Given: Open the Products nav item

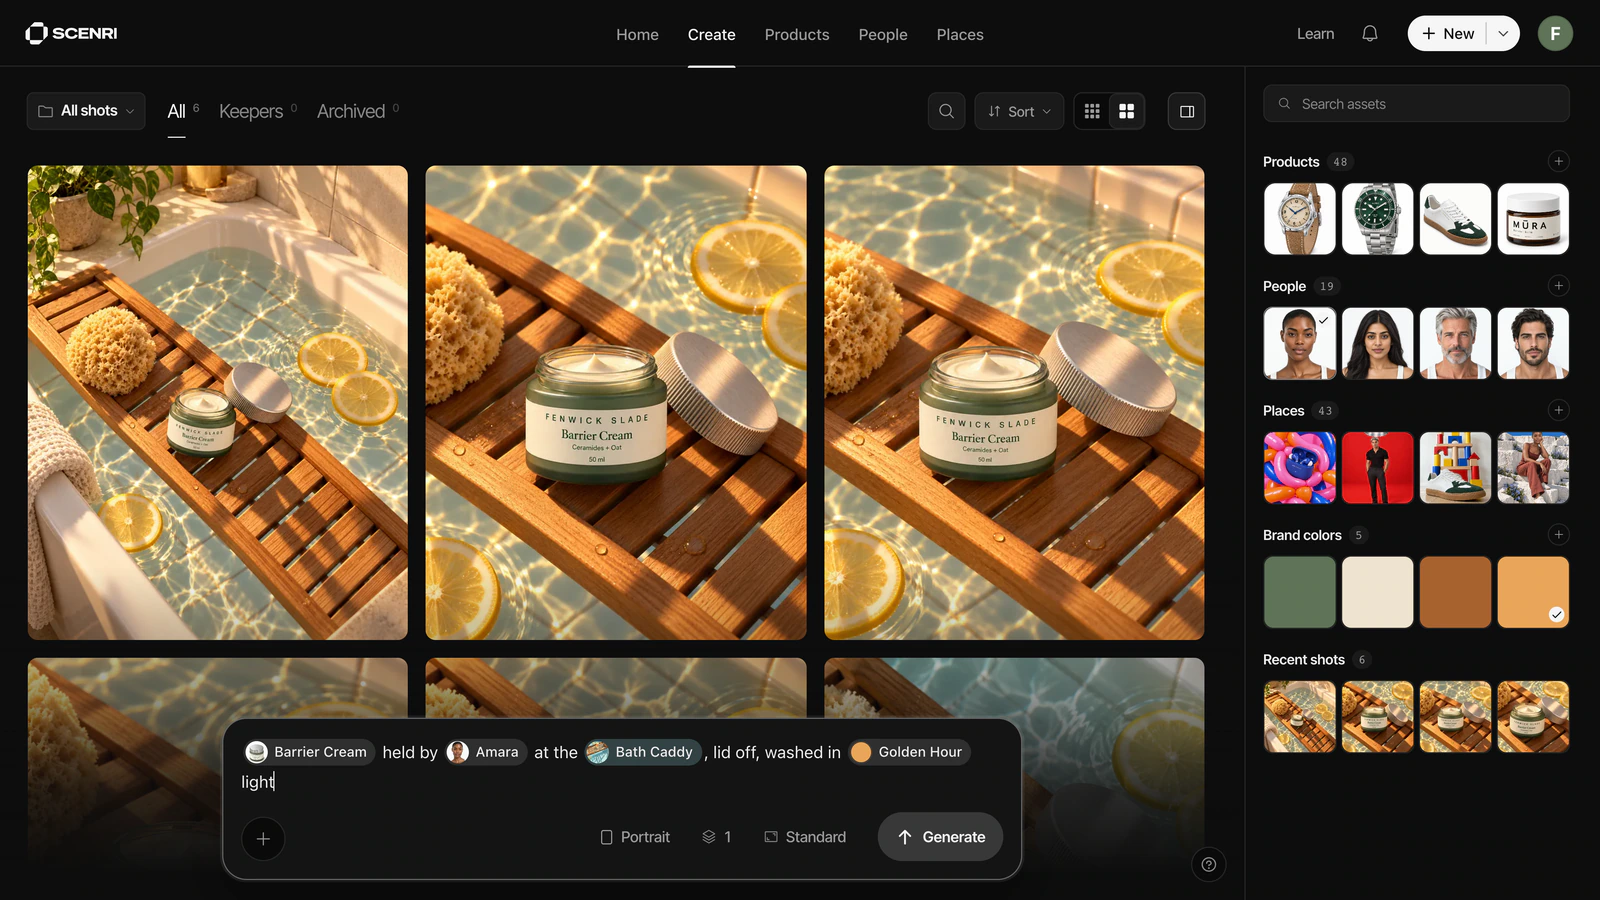Looking at the screenshot, I should (797, 34).
